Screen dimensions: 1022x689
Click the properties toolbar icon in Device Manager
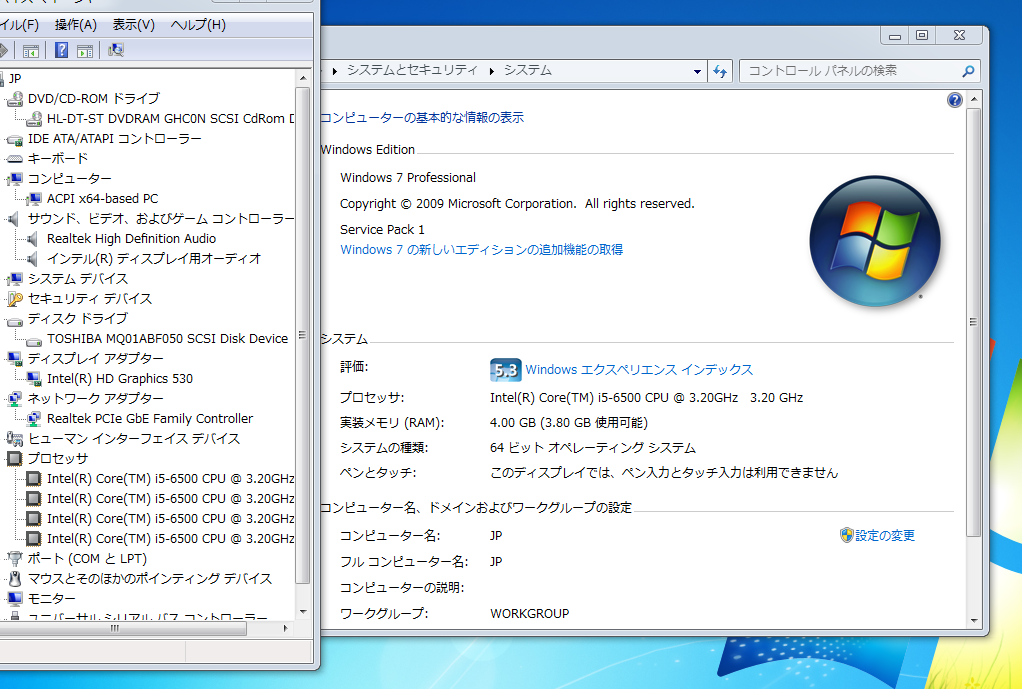(86, 50)
